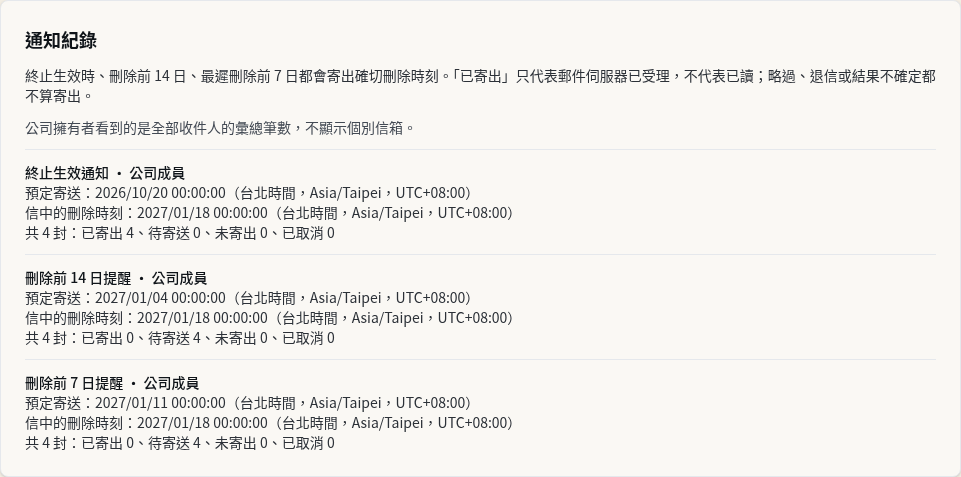Click deletion time line under 14 日提醒

269,318
